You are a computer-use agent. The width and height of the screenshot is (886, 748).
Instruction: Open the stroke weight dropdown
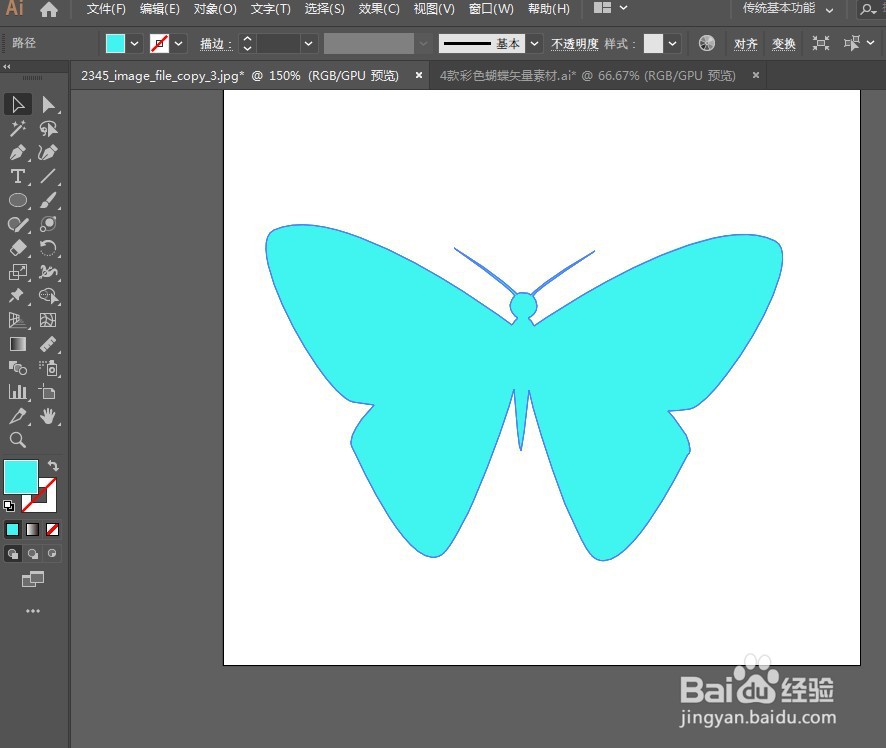(309, 44)
